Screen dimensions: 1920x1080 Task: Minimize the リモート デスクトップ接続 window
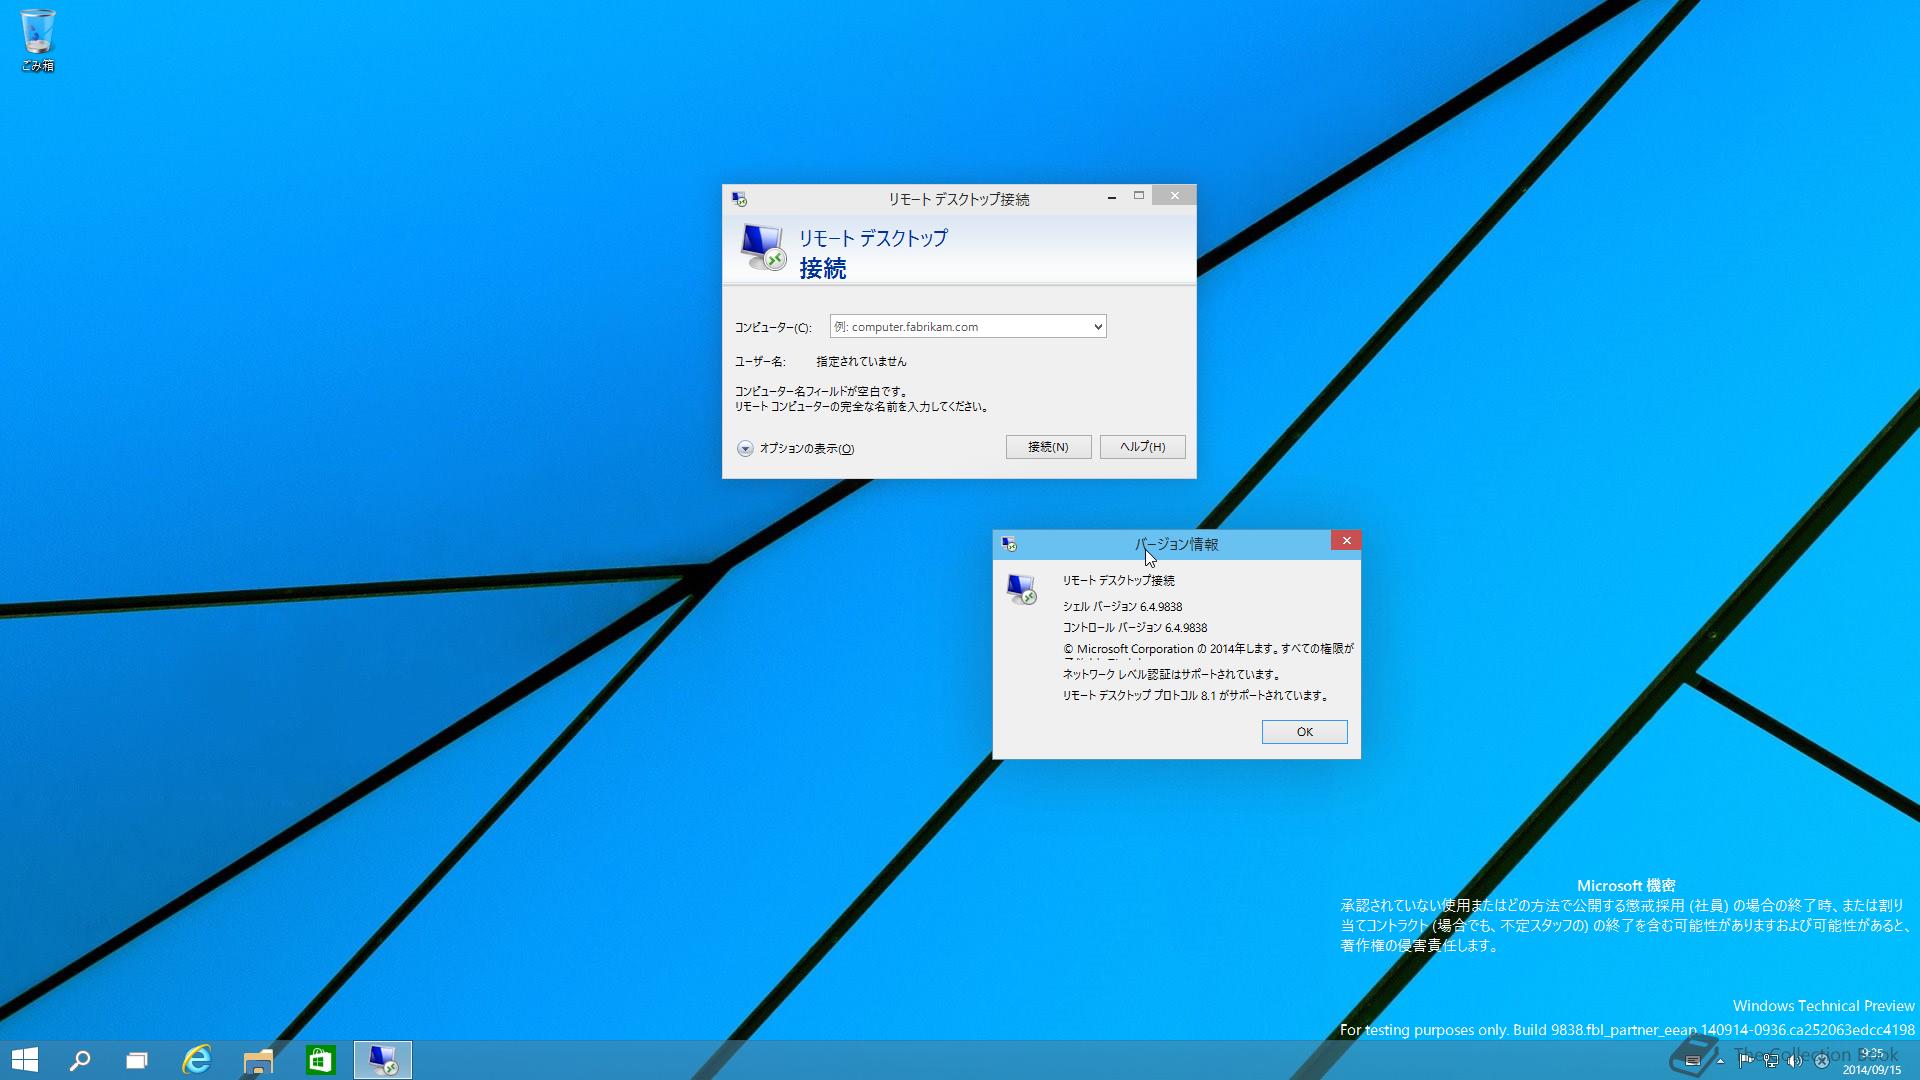(1112, 197)
